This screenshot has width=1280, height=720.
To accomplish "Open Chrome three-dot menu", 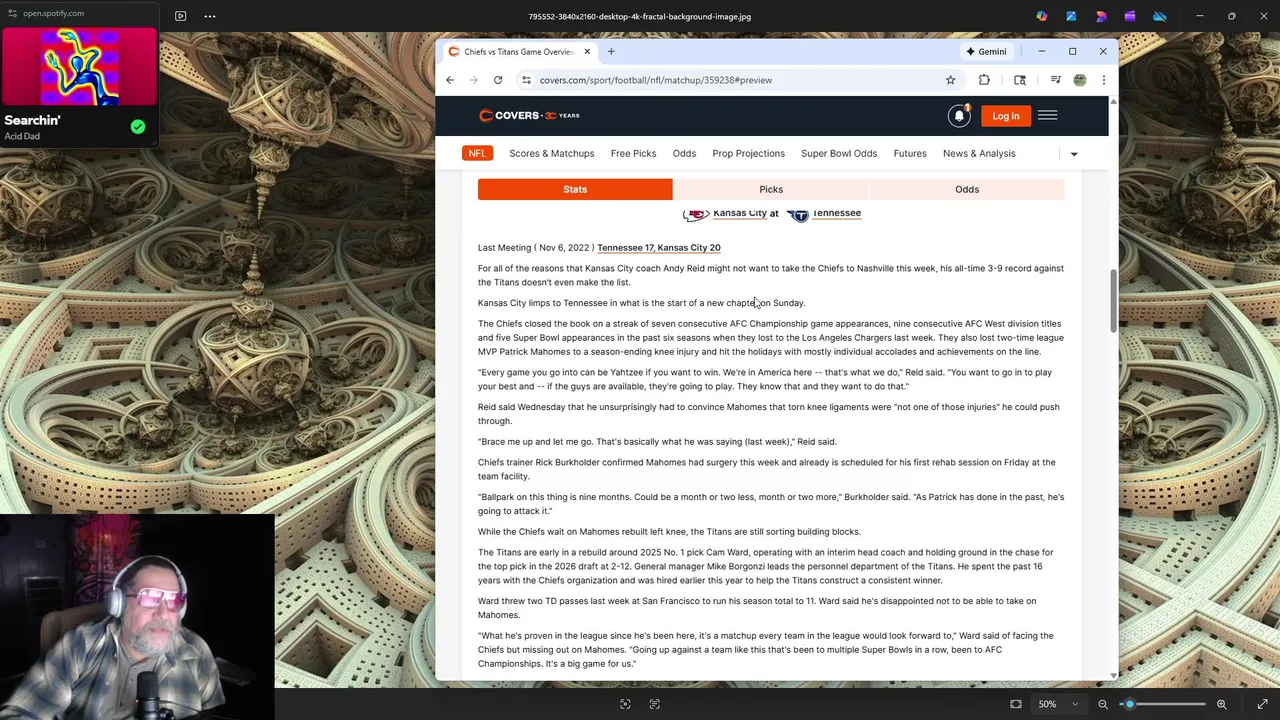I will (1103, 80).
